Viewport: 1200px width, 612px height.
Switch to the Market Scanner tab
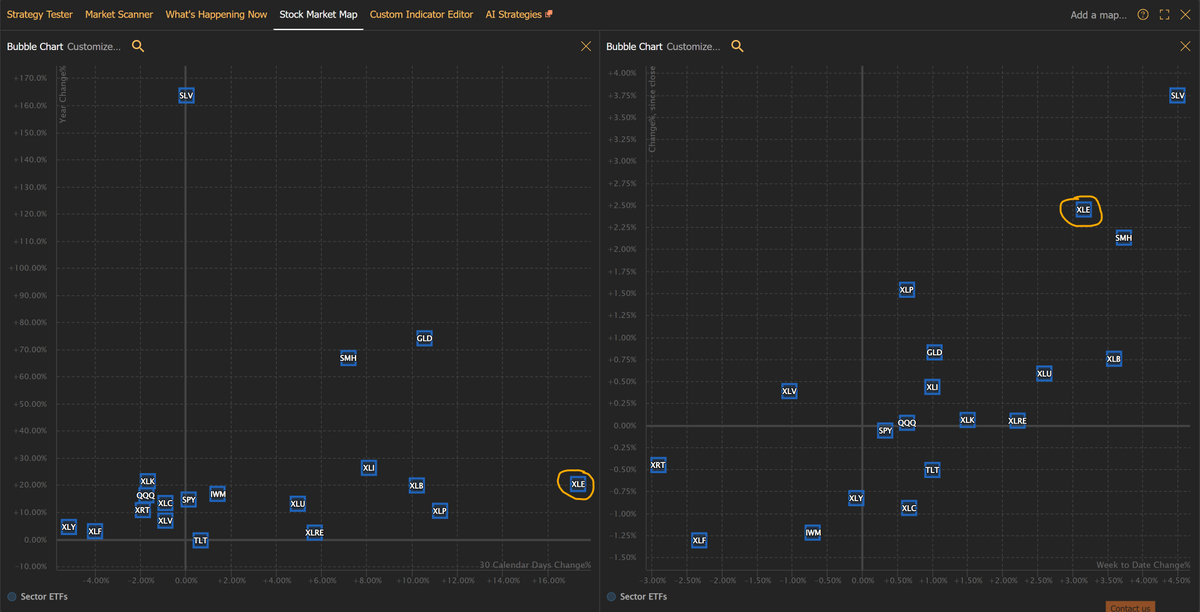pyautogui.click(x=118, y=15)
